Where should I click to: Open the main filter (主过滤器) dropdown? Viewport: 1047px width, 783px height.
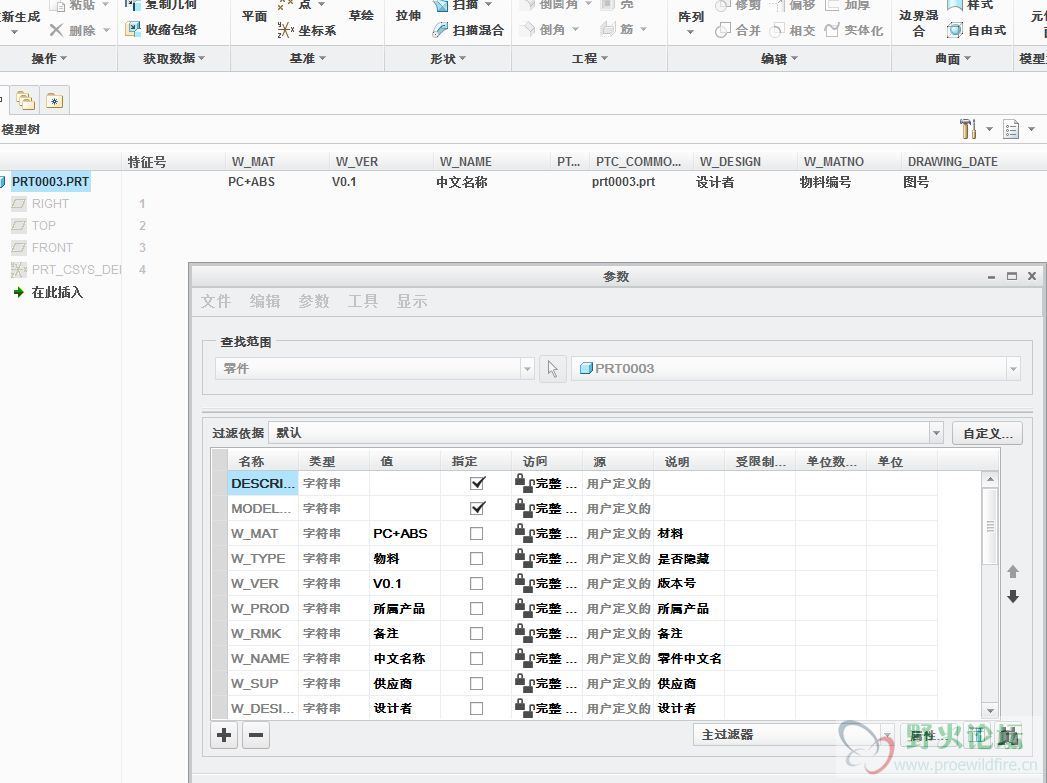pos(887,735)
